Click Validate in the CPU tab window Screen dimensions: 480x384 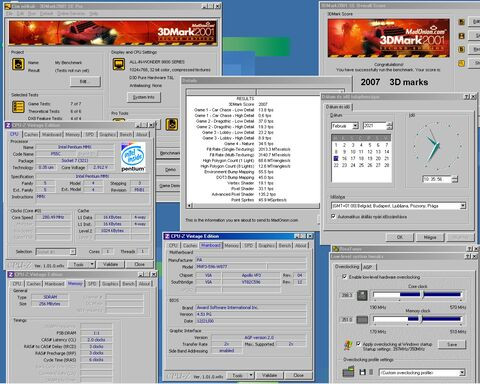(110, 264)
